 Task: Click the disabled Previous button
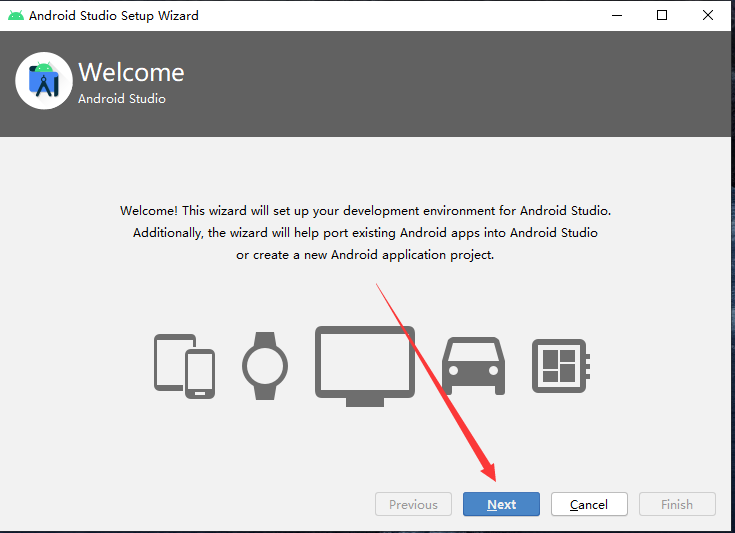tap(413, 504)
